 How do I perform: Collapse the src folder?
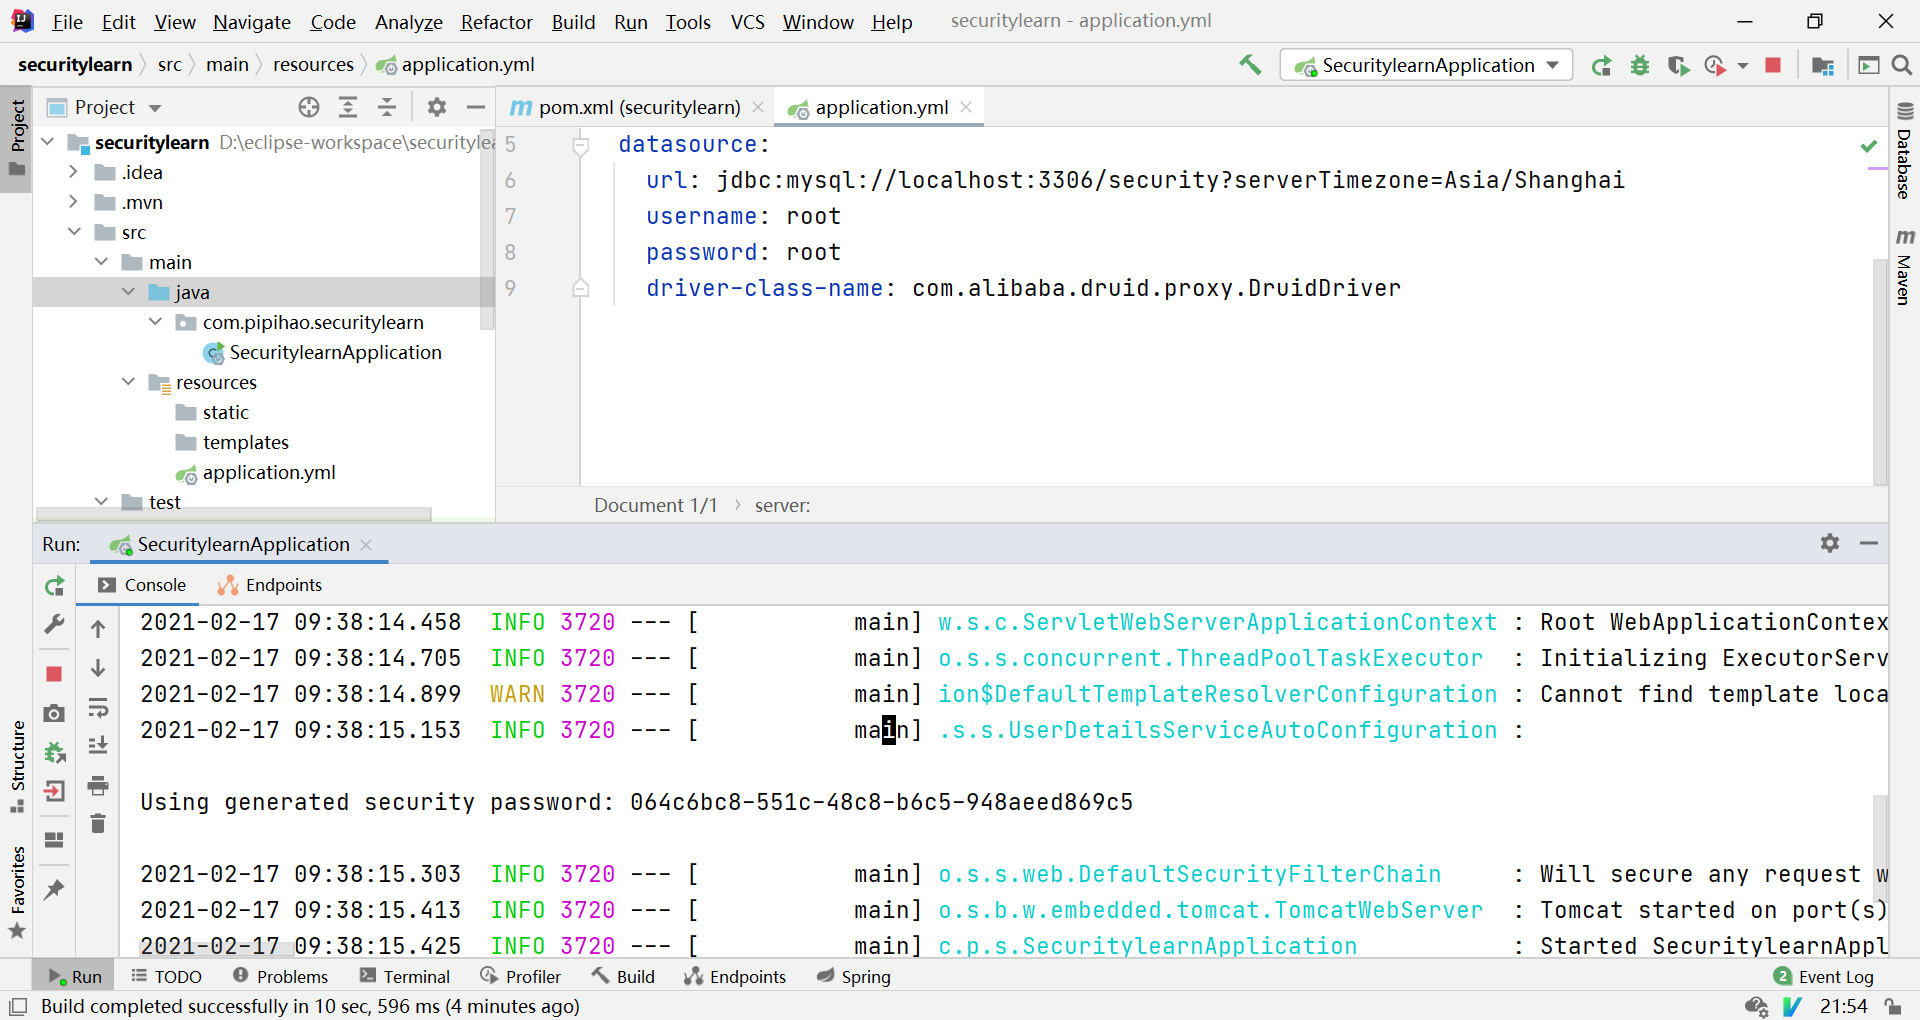coord(74,232)
